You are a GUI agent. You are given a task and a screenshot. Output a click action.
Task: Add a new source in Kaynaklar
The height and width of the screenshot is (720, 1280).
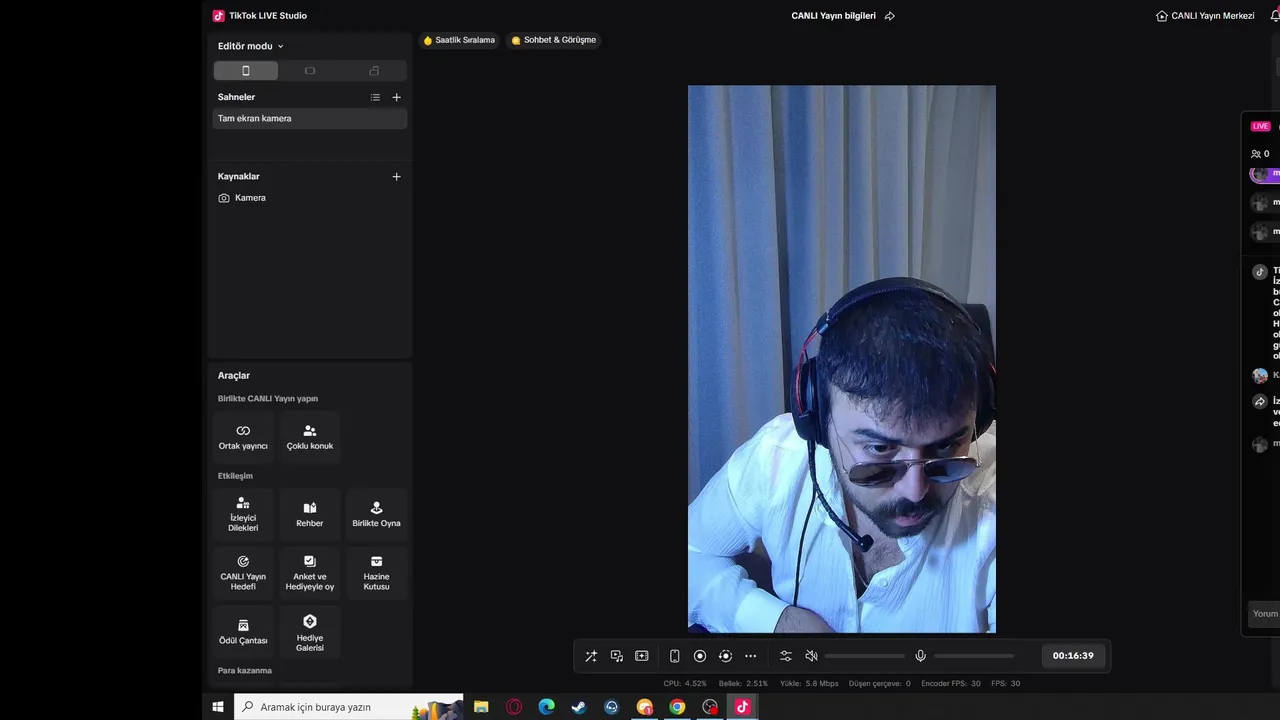396,176
